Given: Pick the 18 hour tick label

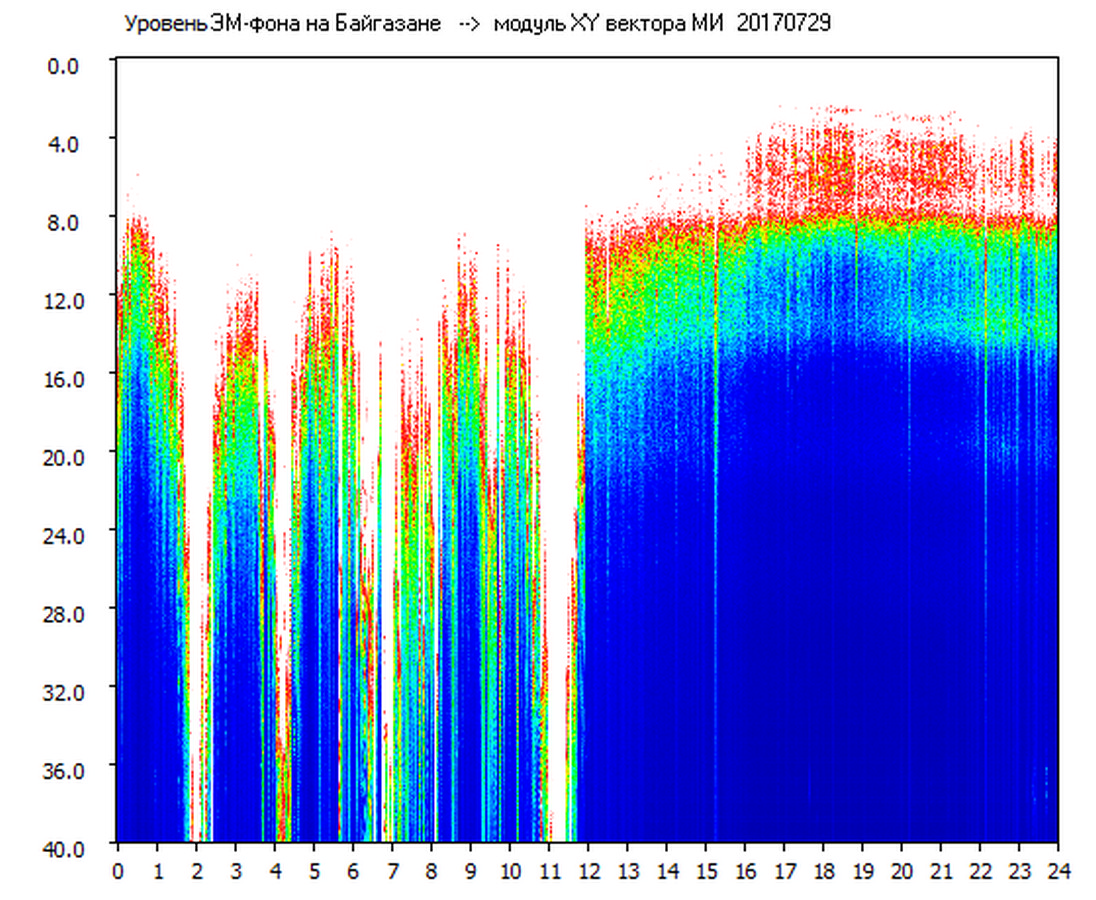Looking at the screenshot, I should pyautogui.click(x=823, y=870).
